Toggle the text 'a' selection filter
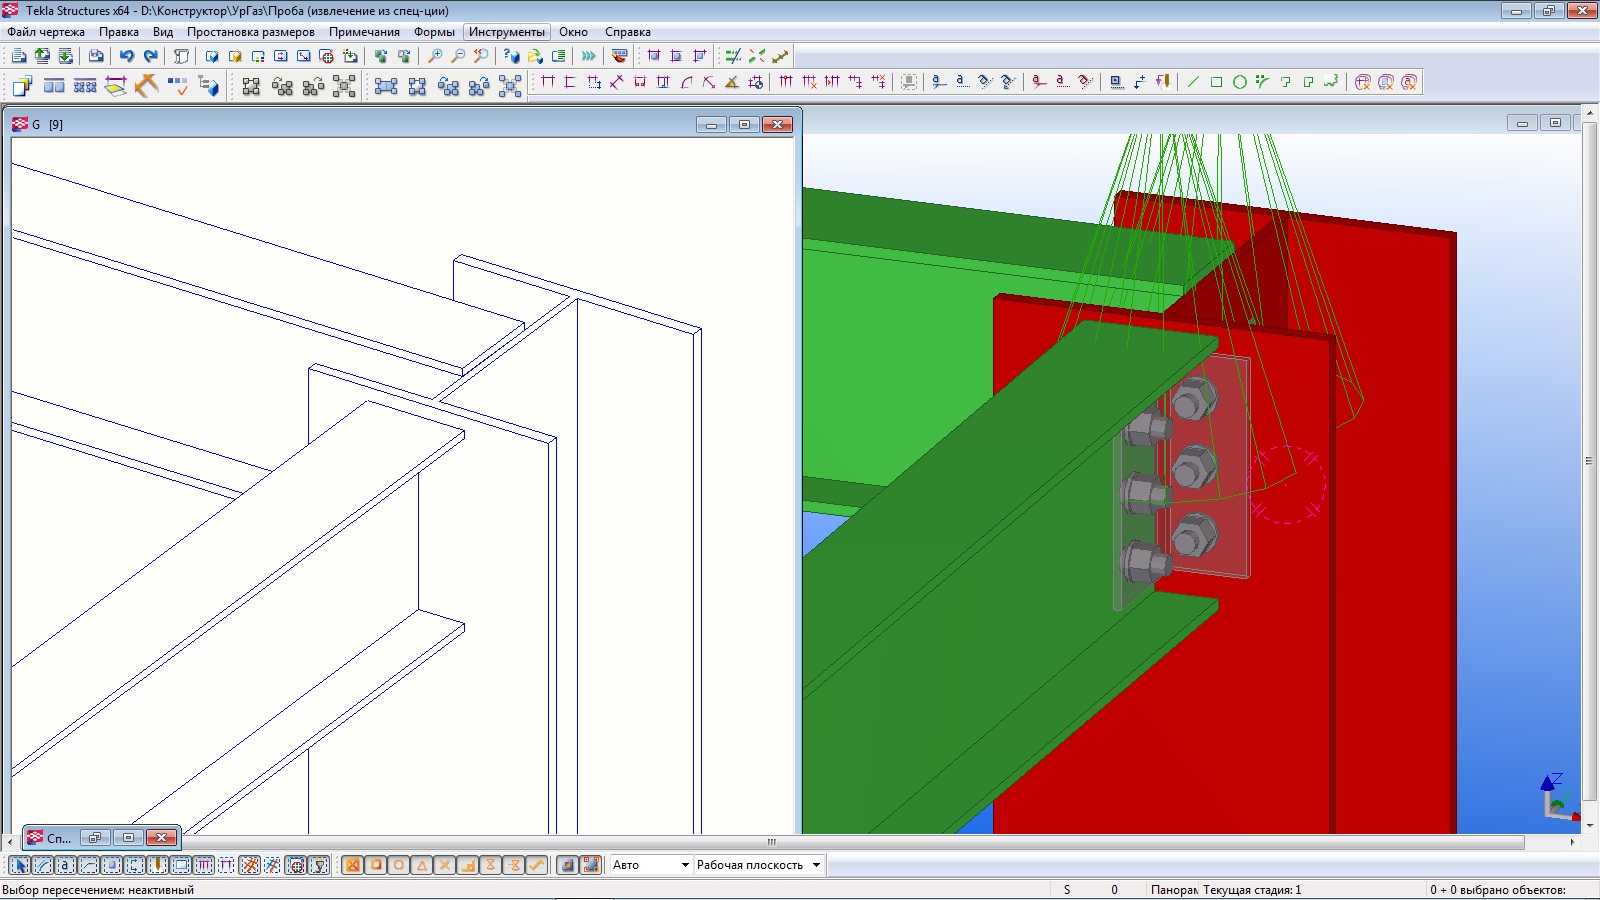The height and width of the screenshot is (900, 1600). point(65,865)
